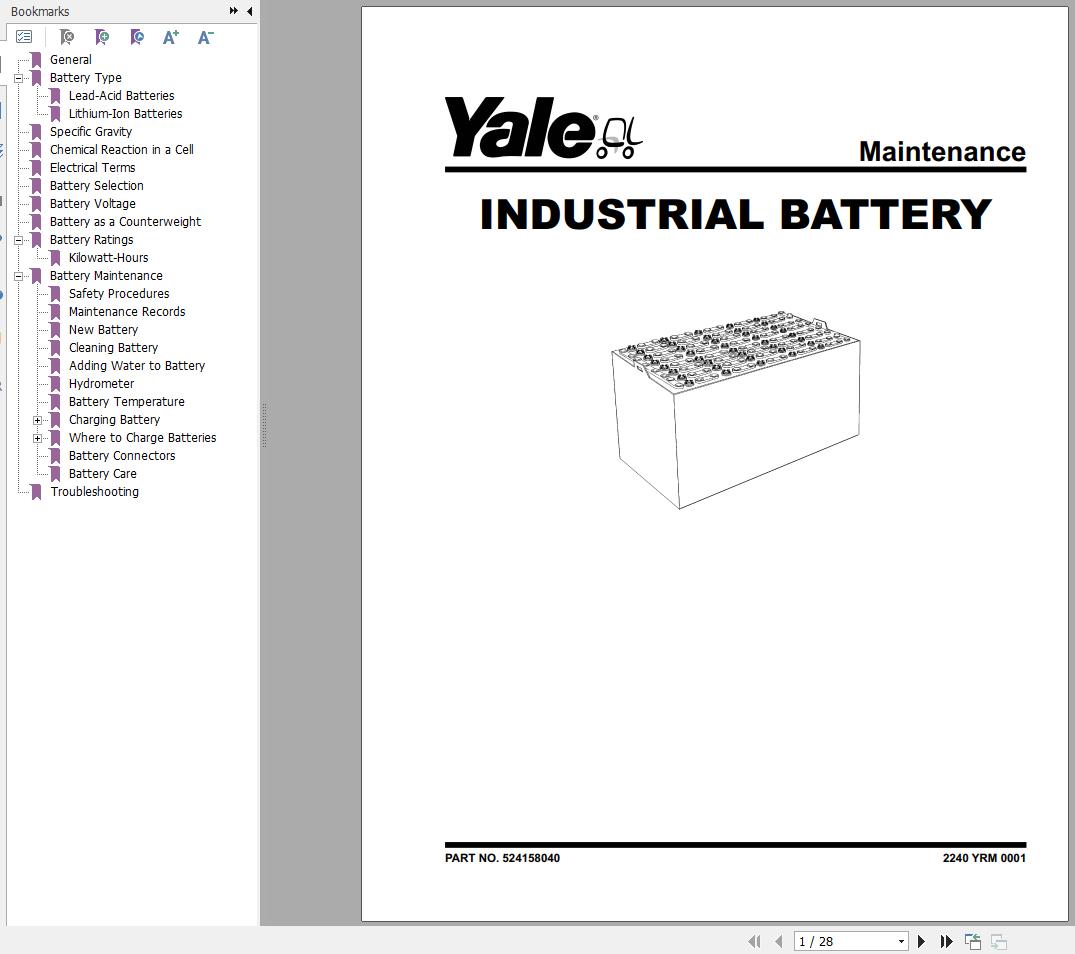Image resolution: width=1075 pixels, height=954 pixels.
Task: Click the previous view icon
Action: pos(973,942)
